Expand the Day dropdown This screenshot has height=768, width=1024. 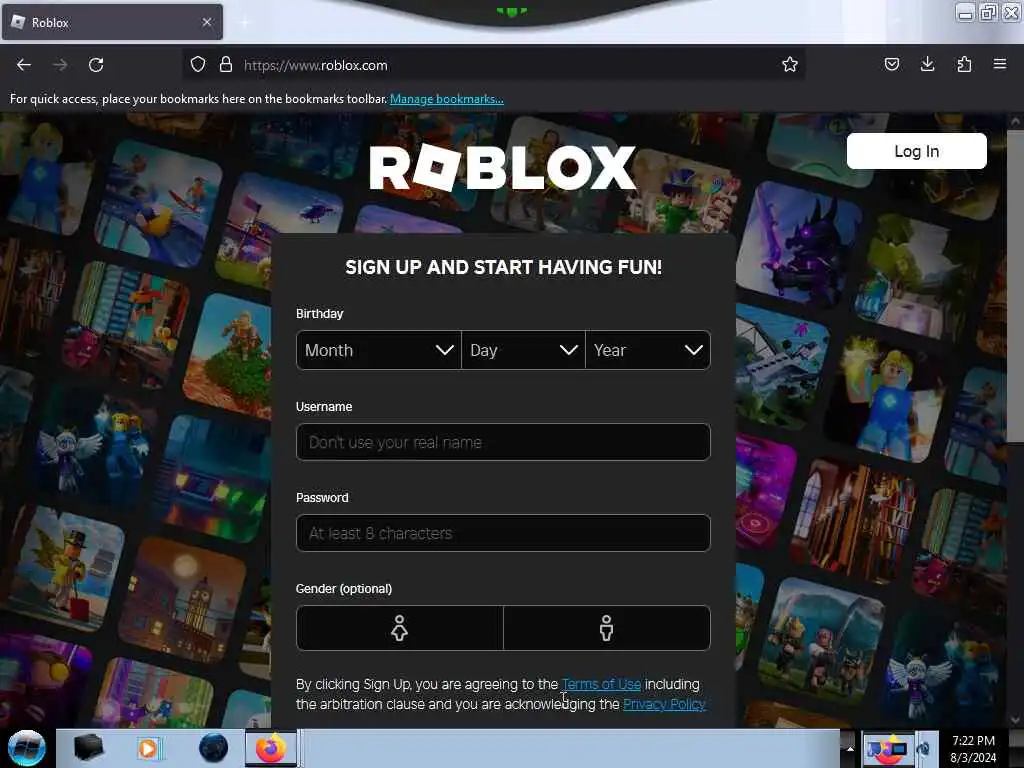[x=523, y=350]
